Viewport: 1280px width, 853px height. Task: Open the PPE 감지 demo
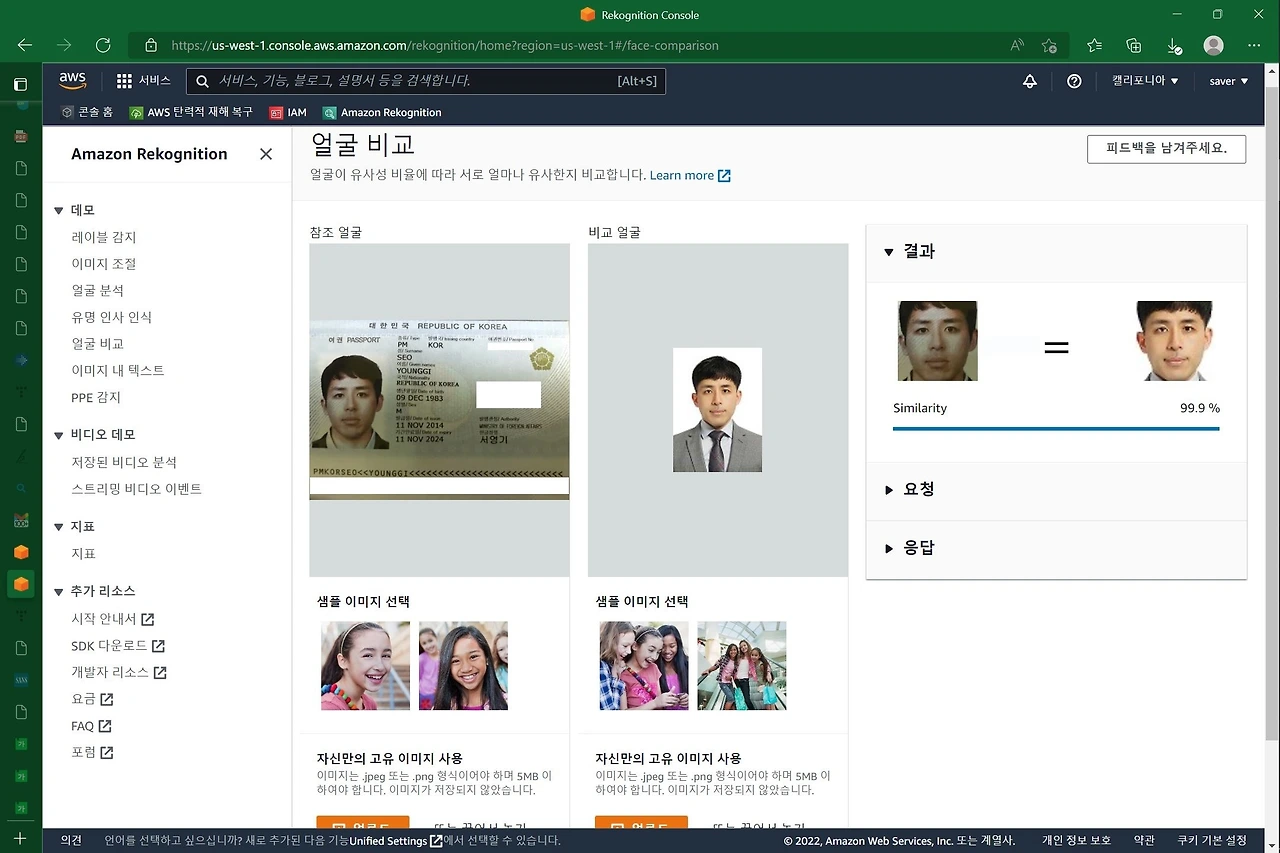click(96, 397)
